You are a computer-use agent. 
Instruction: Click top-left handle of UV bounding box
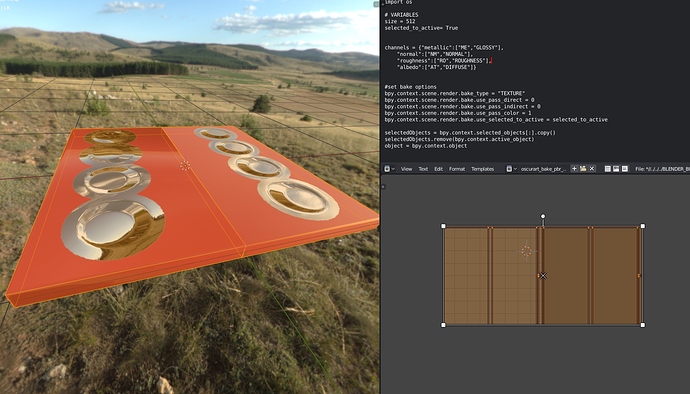pyautogui.click(x=444, y=226)
